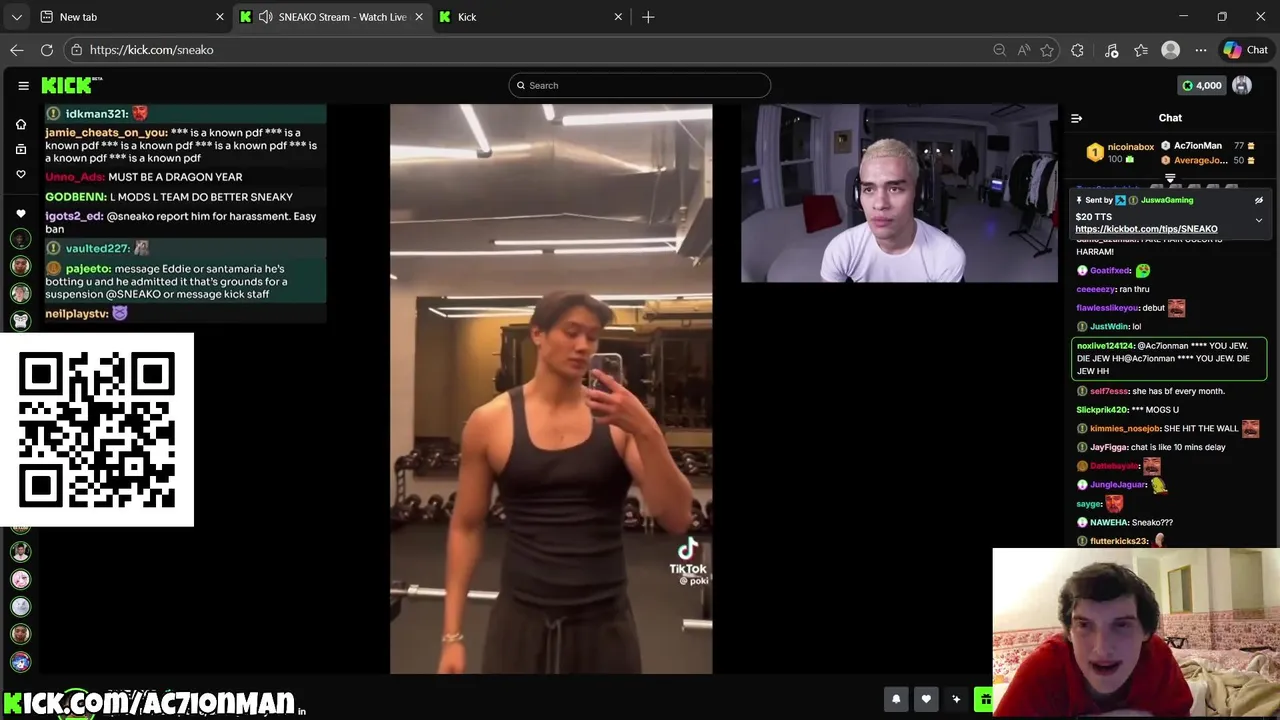
Task: Open the Kick hamburger sidebar menu
Action: 23,86
